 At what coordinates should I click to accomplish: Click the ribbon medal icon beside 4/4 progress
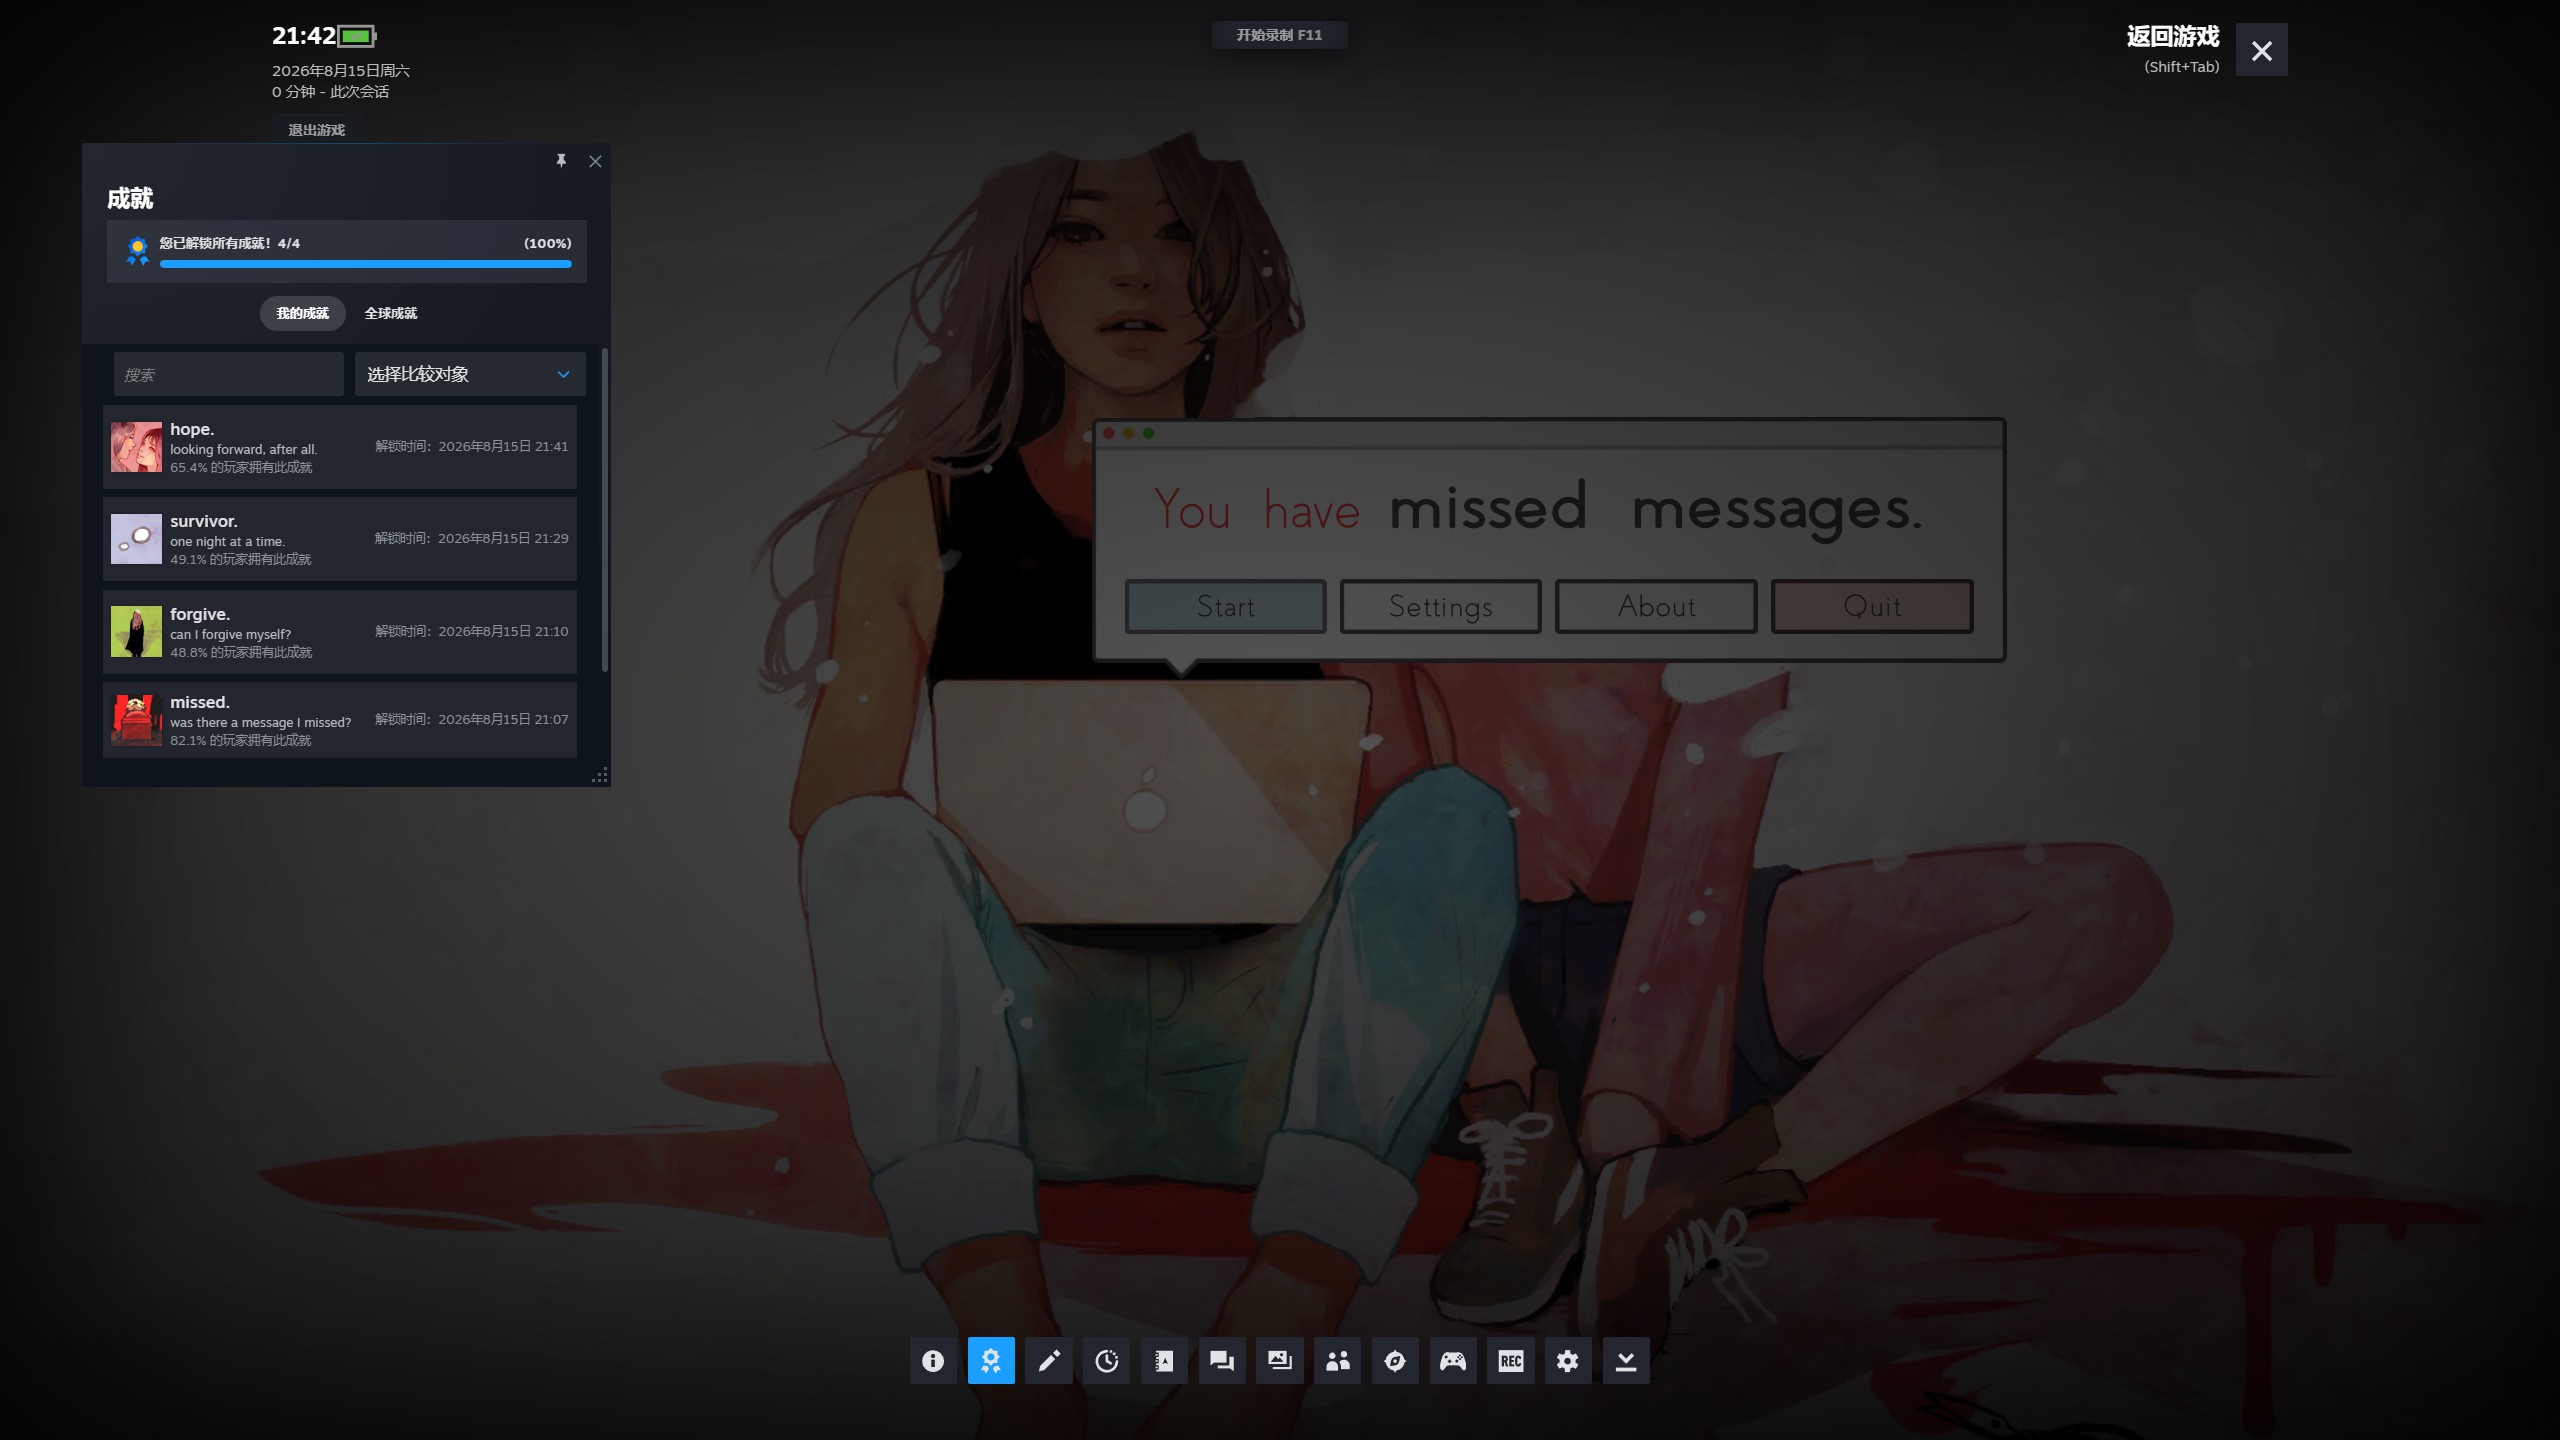[138, 250]
